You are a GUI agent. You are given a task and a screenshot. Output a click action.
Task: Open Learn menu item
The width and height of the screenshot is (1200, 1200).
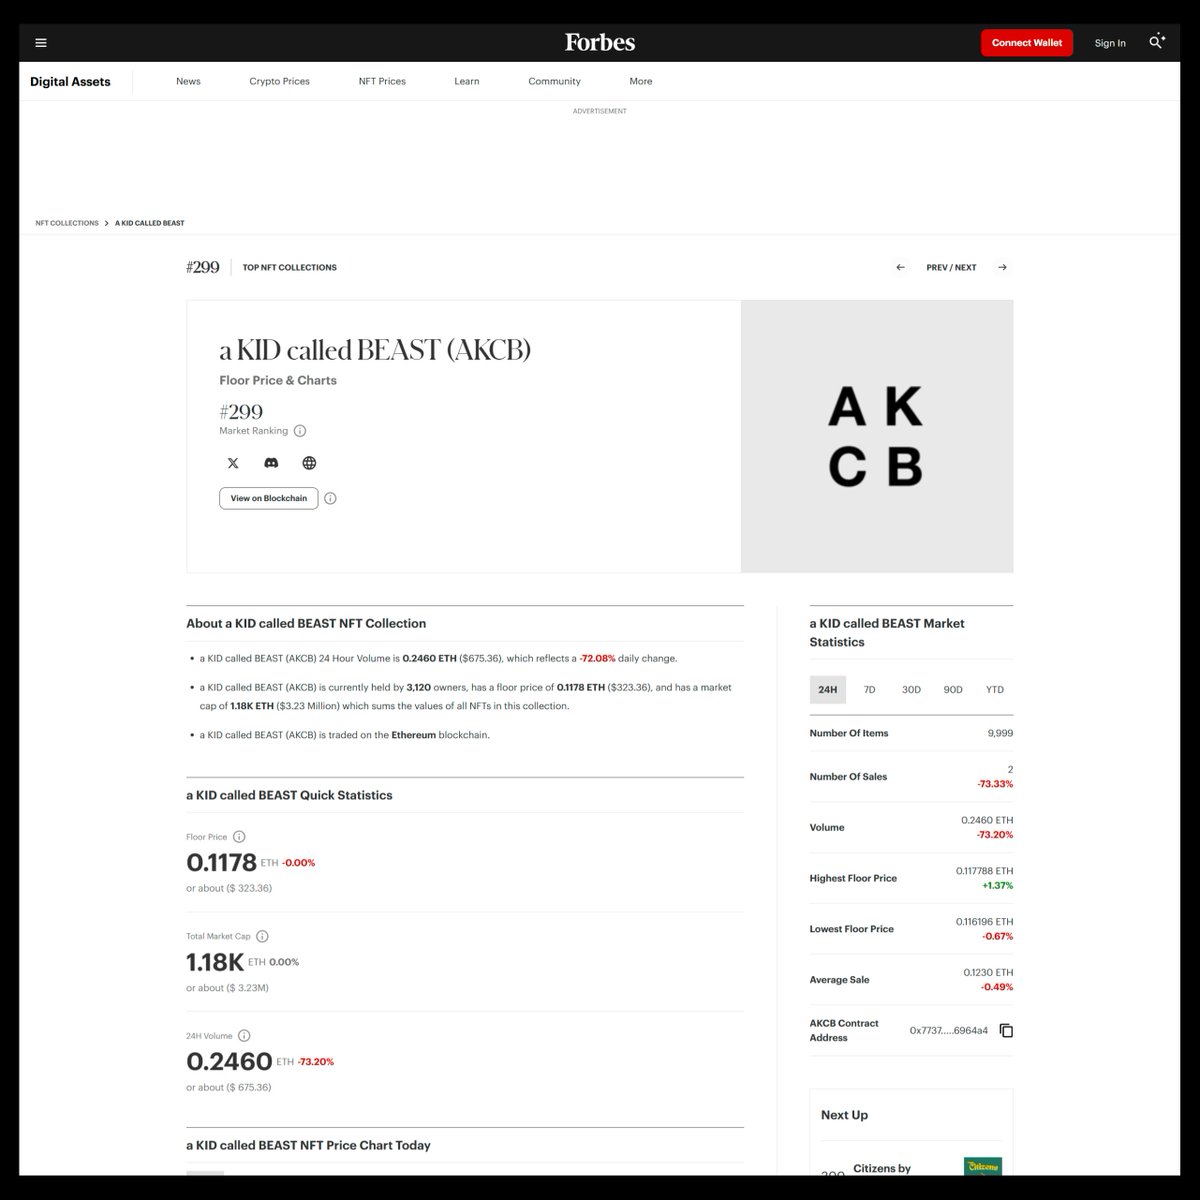(x=467, y=81)
